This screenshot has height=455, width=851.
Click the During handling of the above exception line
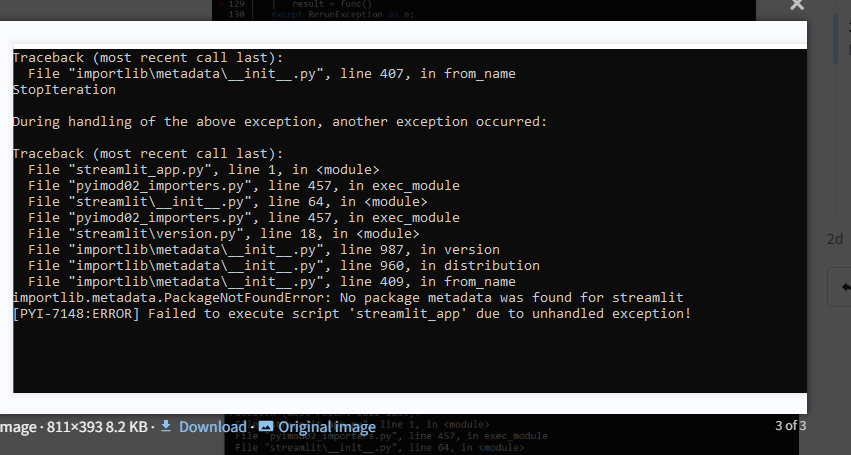[x=280, y=122]
